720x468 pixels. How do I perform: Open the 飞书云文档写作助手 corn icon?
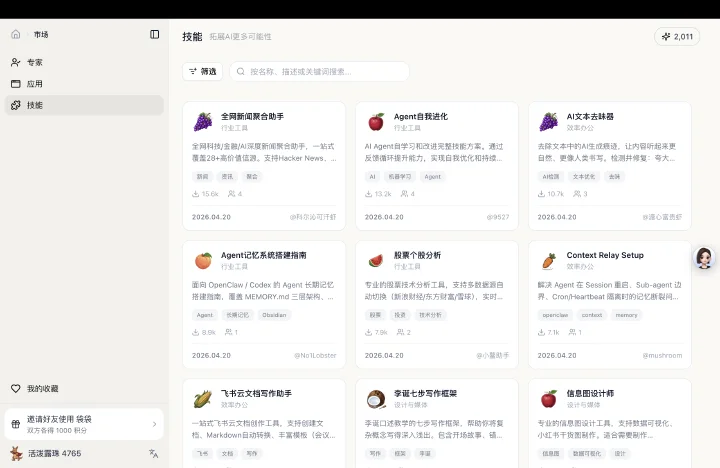pyautogui.click(x=202, y=399)
